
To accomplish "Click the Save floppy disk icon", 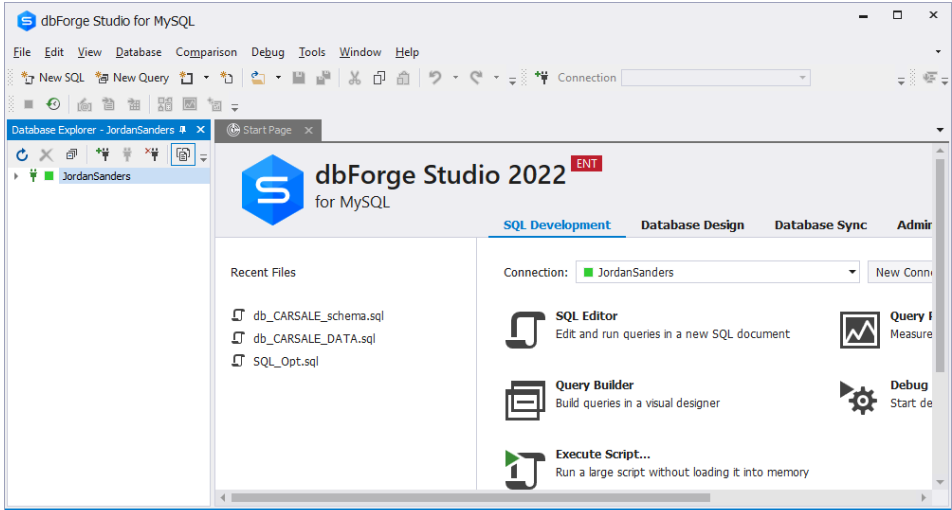I will [x=299, y=78].
